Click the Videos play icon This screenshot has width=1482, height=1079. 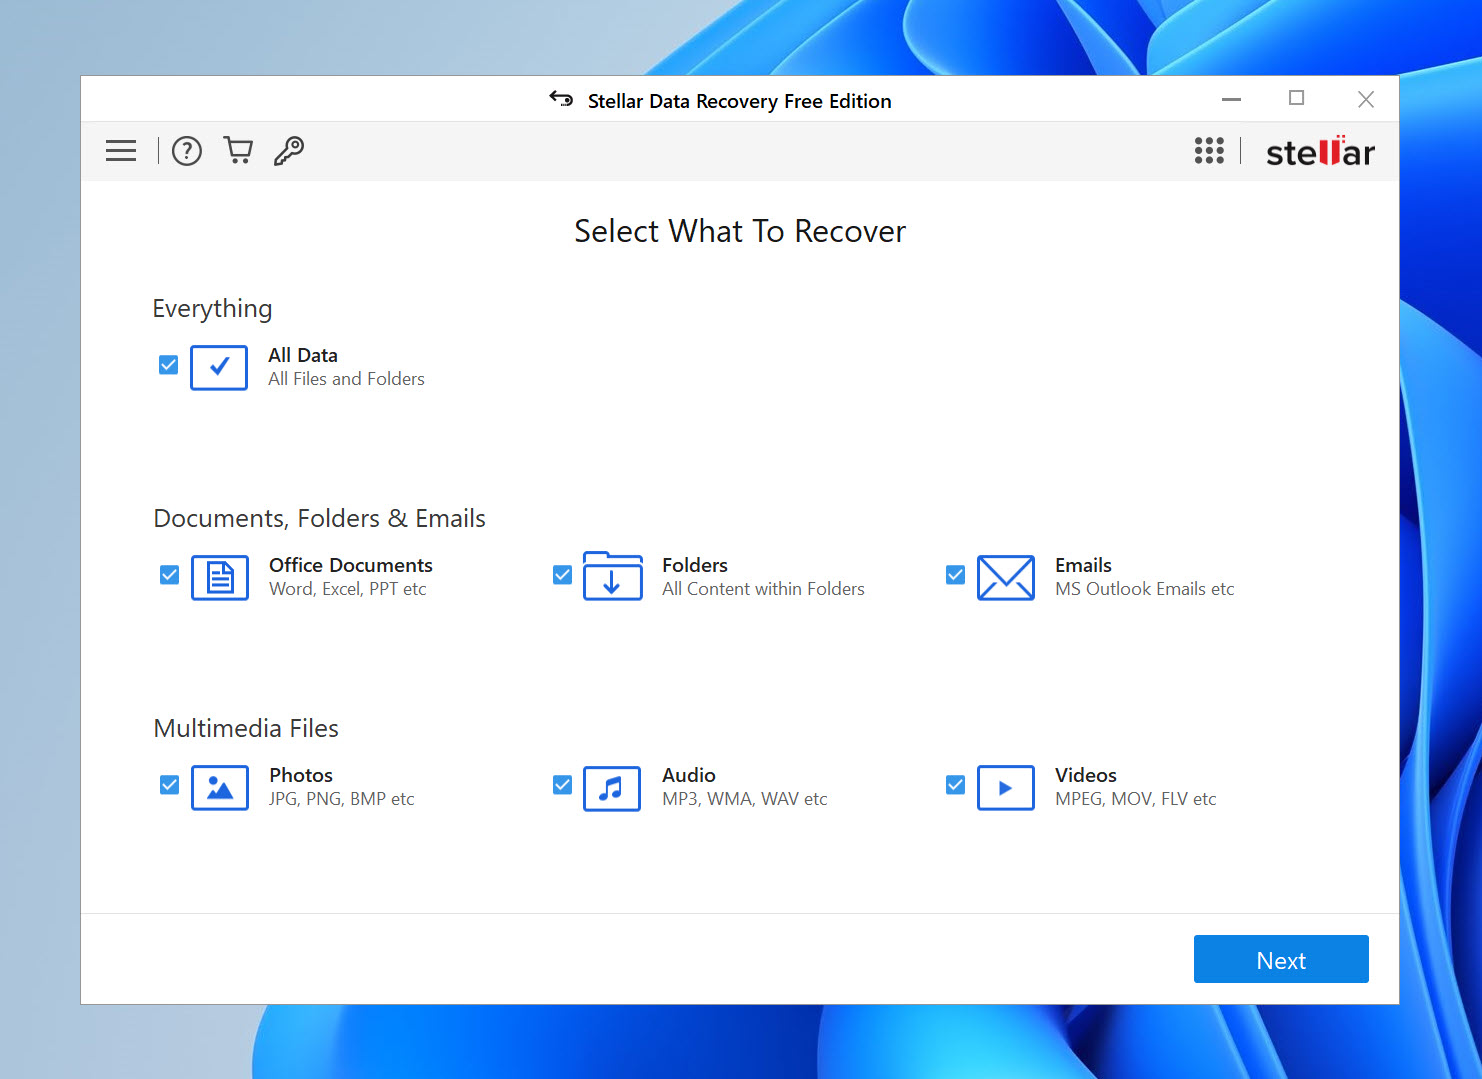pyautogui.click(x=1006, y=787)
